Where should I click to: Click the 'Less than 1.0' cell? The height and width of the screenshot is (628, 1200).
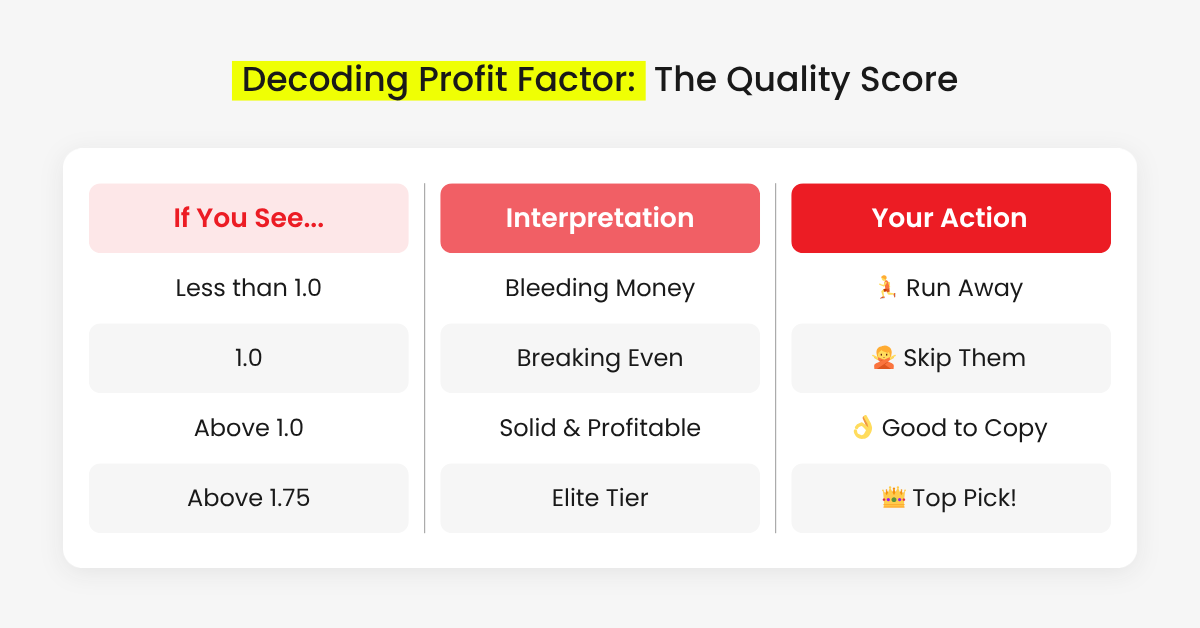tap(248, 288)
